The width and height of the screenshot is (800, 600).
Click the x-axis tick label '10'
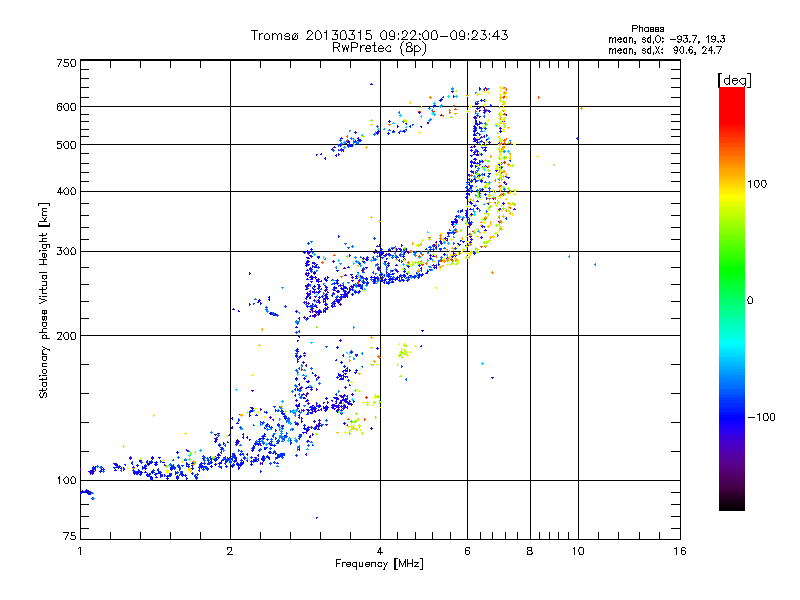point(578,551)
